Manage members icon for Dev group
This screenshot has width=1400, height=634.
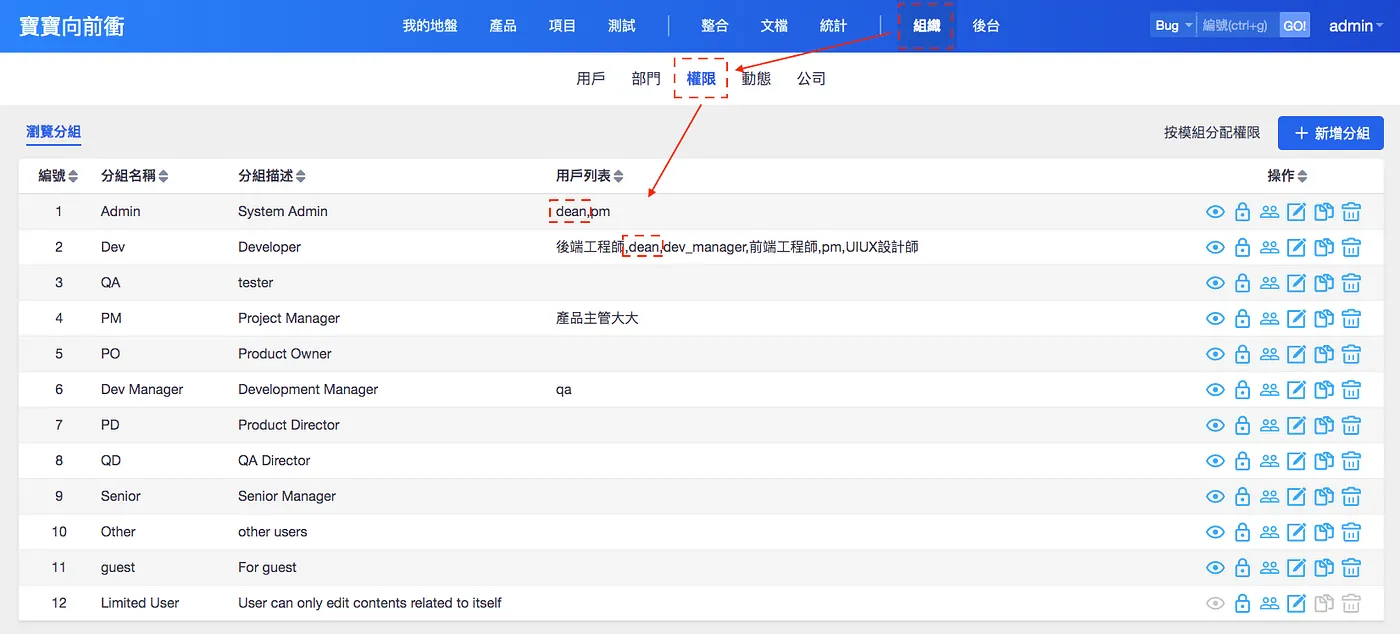point(1269,247)
